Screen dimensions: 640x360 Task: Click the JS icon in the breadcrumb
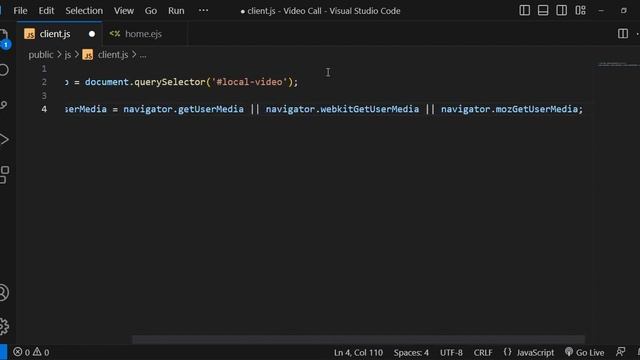click(x=87, y=55)
